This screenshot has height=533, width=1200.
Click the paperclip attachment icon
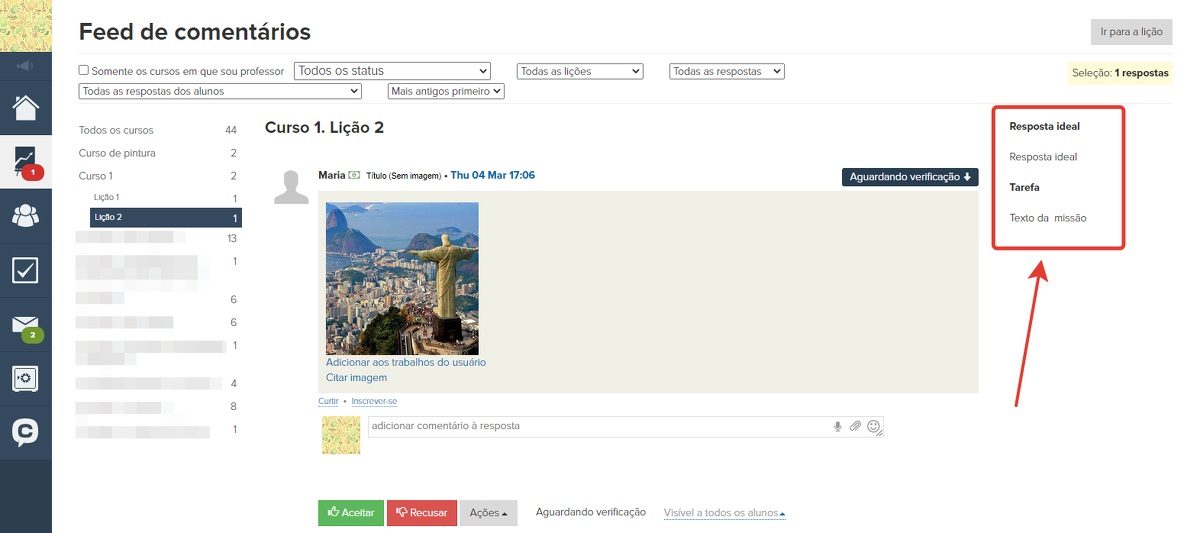click(855, 427)
